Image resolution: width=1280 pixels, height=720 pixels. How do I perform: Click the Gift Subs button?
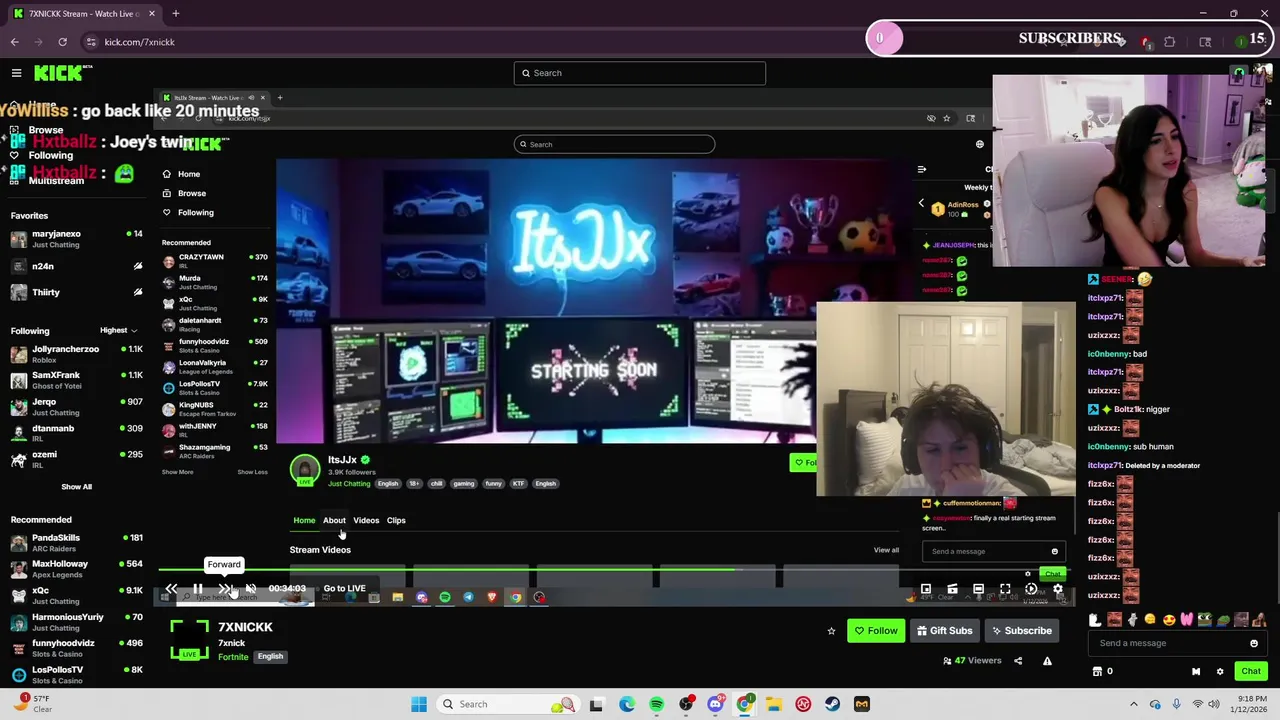coord(944,631)
